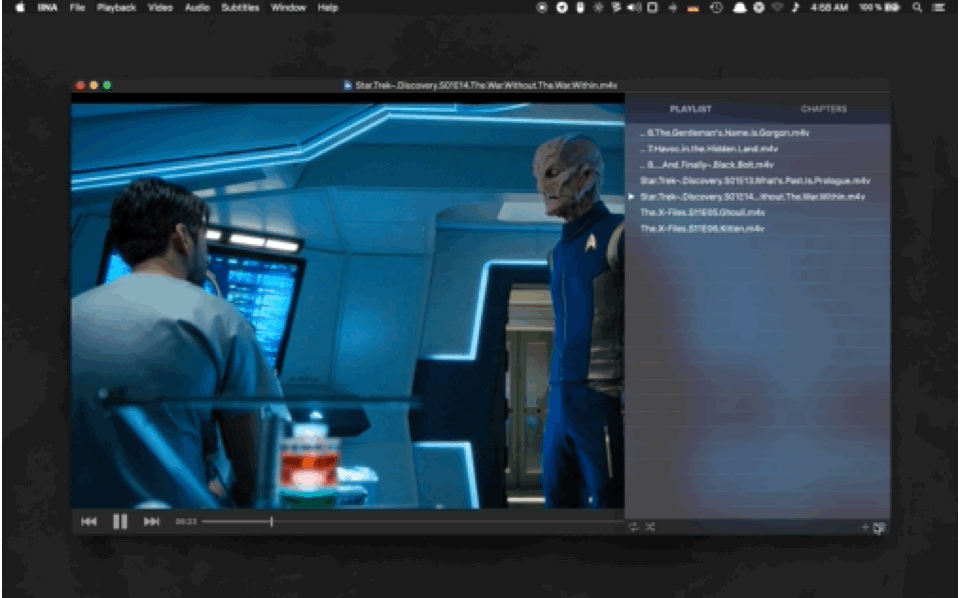Screen dimensions: 960x598
Task: Skip to the next track in player
Action: [x=151, y=521]
